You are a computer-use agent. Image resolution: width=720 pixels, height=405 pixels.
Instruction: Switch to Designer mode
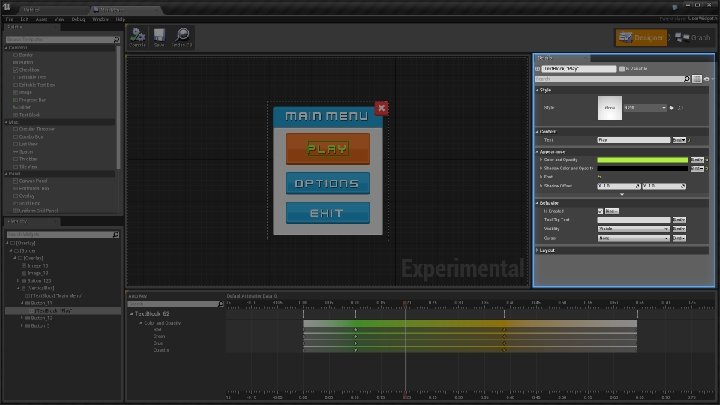click(643, 37)
